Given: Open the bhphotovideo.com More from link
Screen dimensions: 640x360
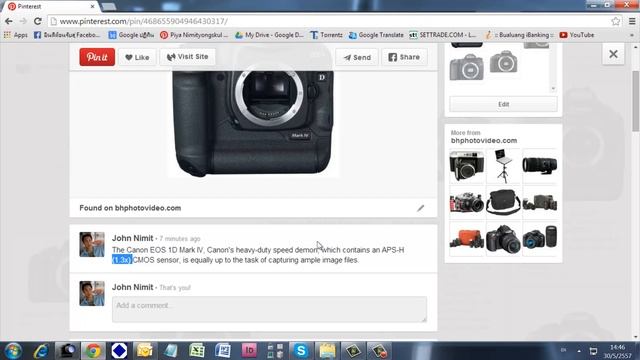Looking at the screenshot, I should click(484, 140).
